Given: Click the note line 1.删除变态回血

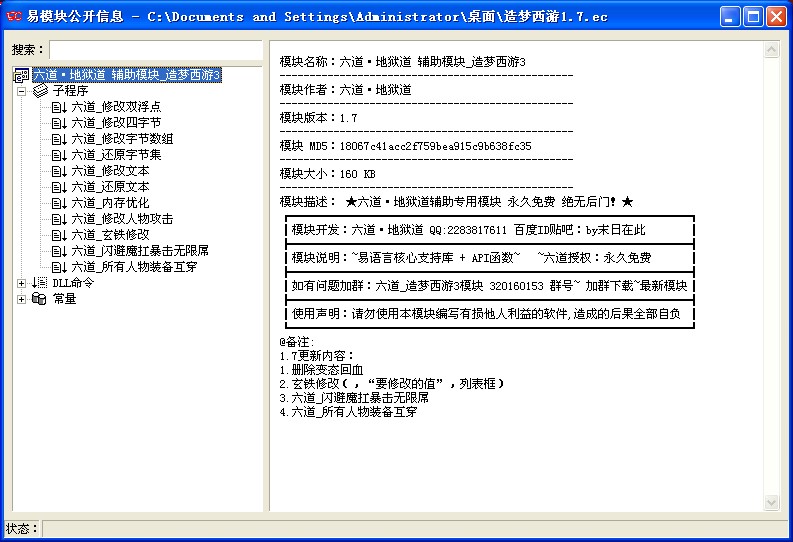Looking at the screenshot, I should point(321,370).
